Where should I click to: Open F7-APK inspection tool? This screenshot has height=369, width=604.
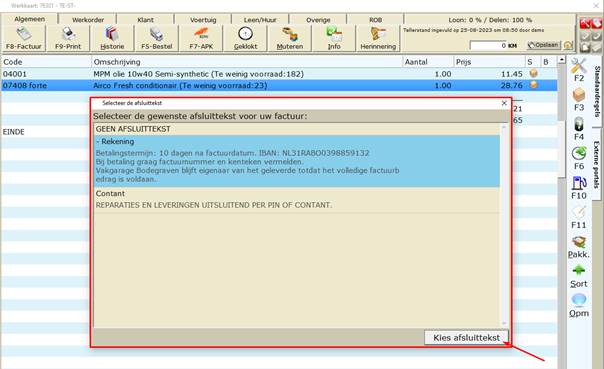click(x=201, y=39)
